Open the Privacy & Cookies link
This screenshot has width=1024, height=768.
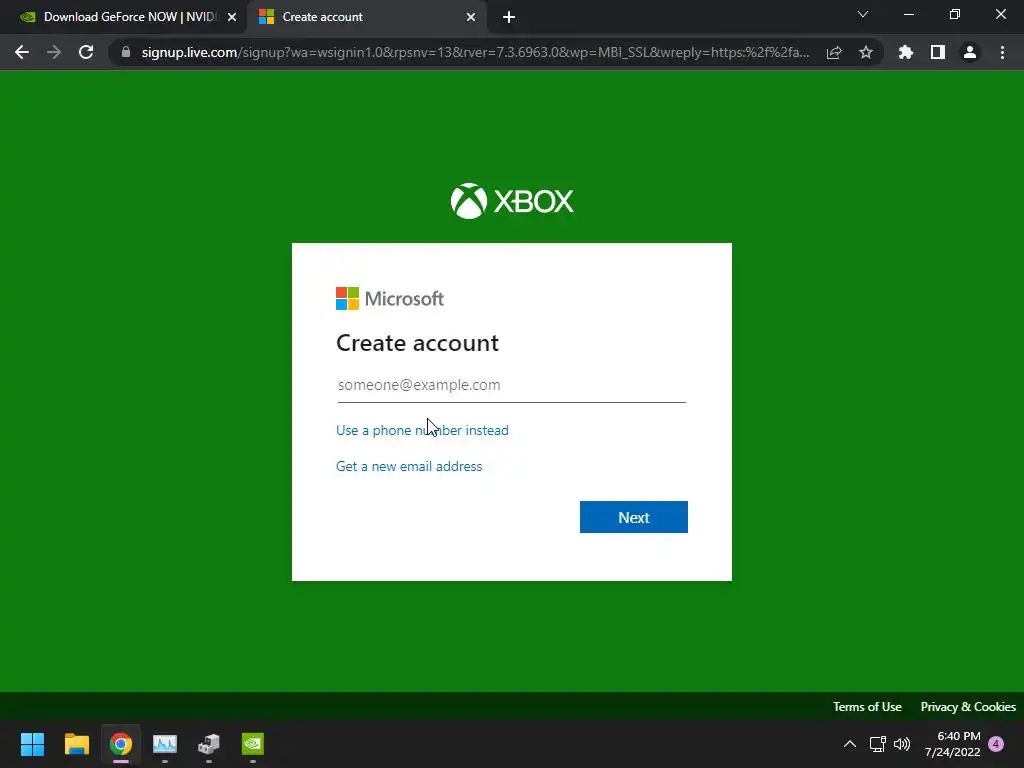[968, 707]
